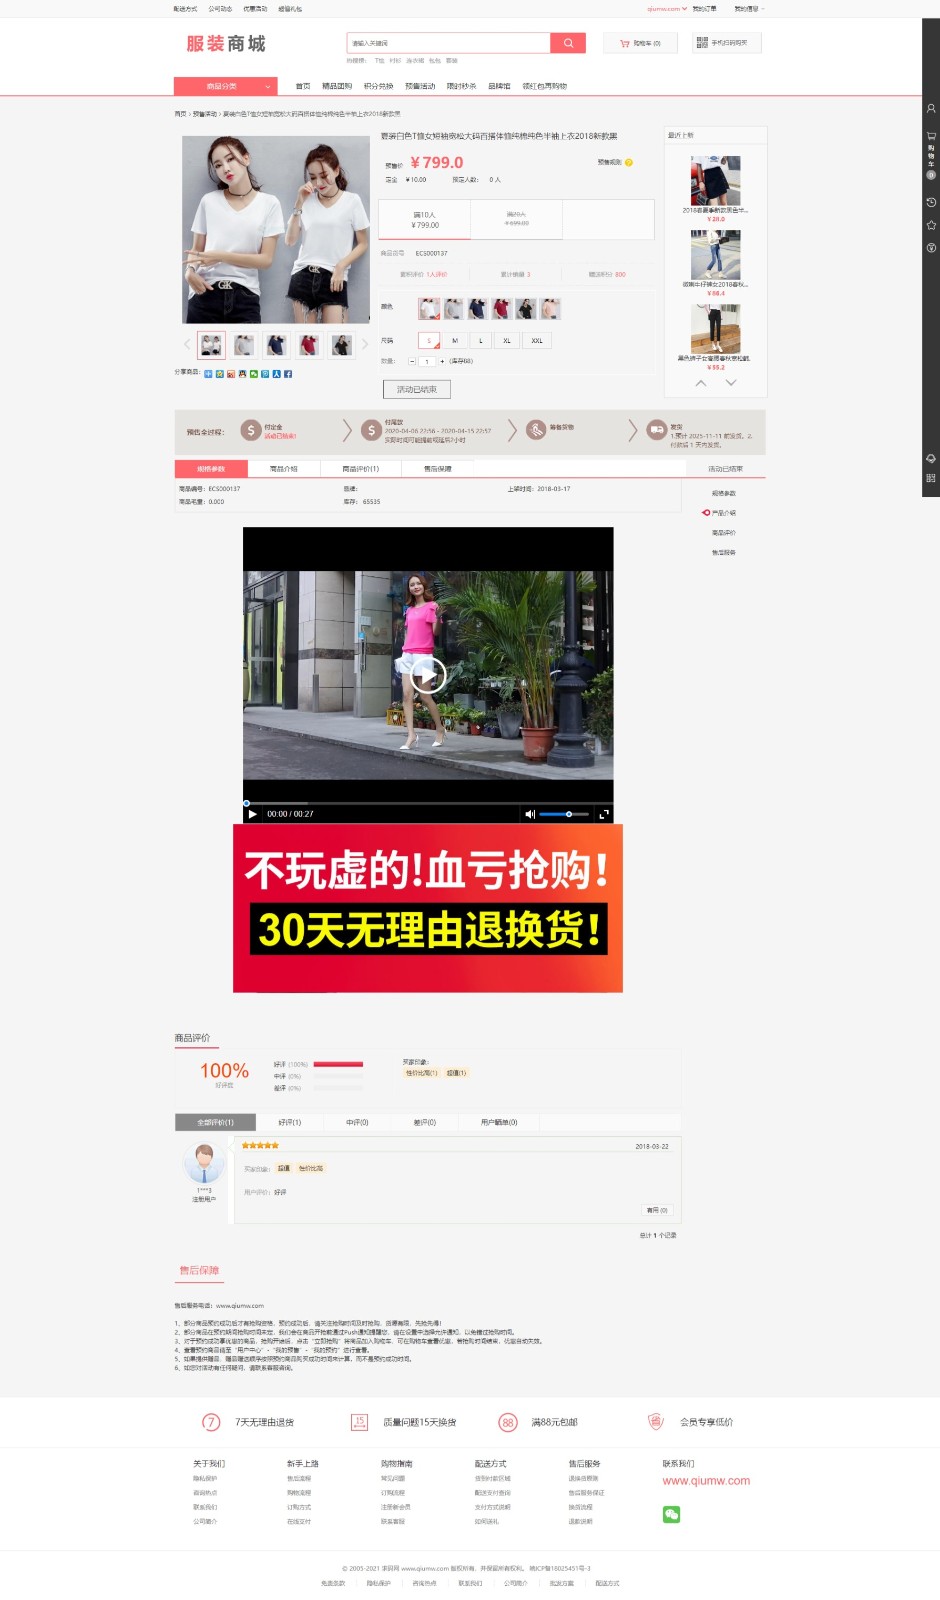This screenshot has width=940, height=1600.
Task: Open the QR code 手机扫码购买 button
Action: [727, 43]
